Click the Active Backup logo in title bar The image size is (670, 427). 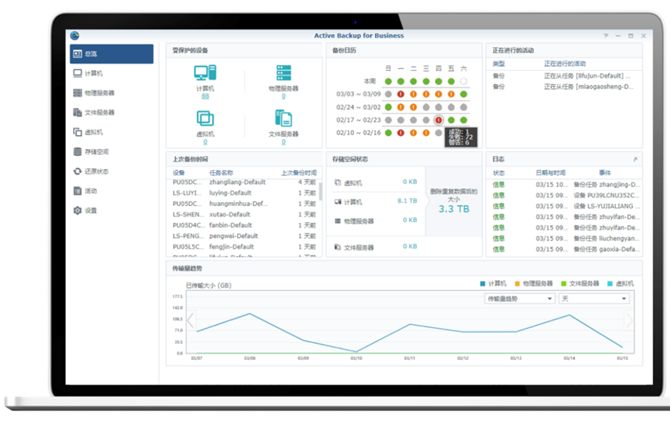[x=75, y=35]
